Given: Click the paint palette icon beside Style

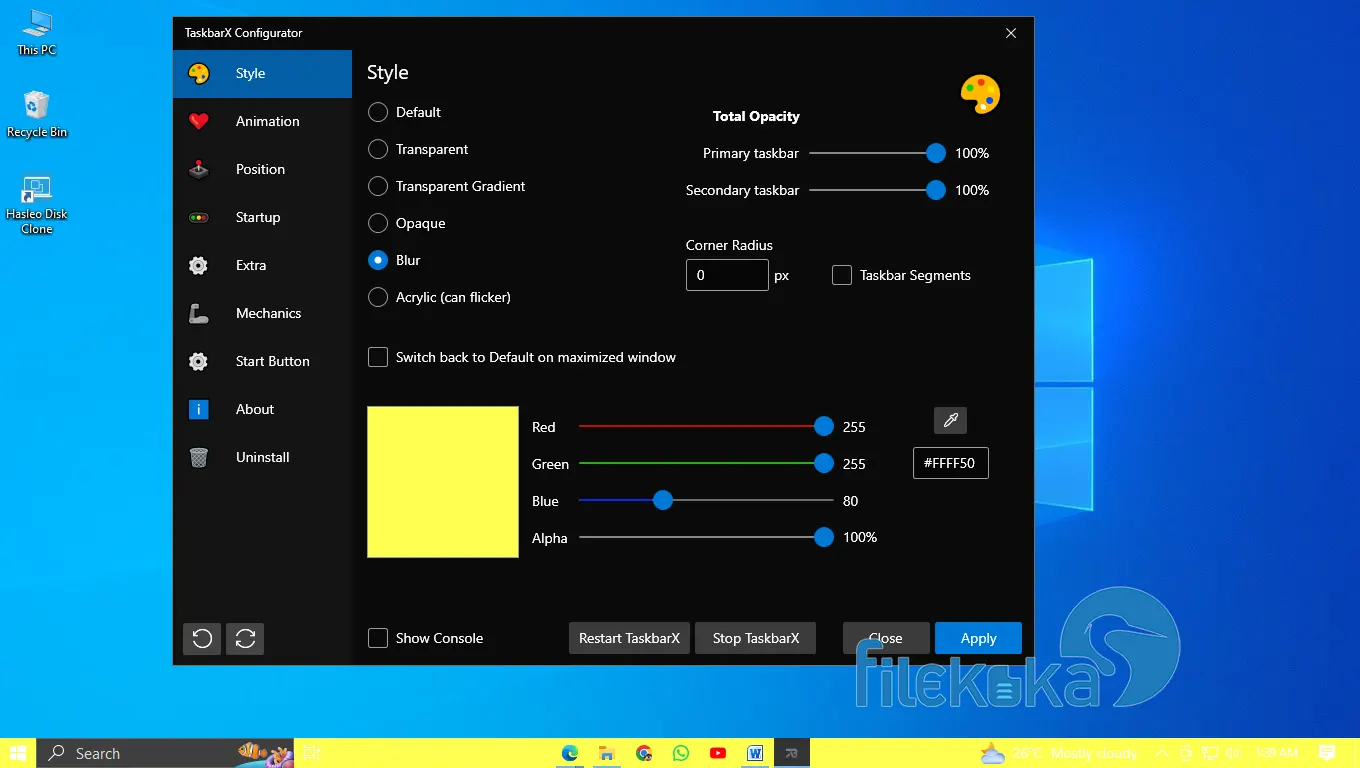Looking at the screenshot, I should (x=199, y=73).
